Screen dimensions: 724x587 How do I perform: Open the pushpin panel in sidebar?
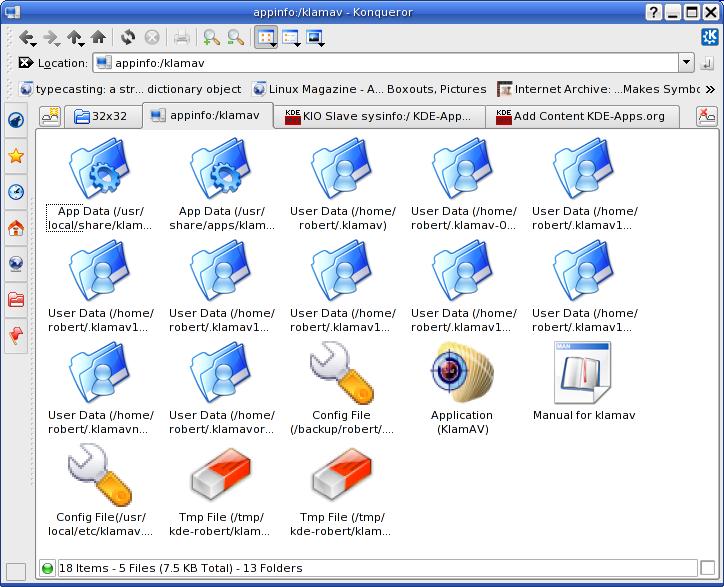16,336
